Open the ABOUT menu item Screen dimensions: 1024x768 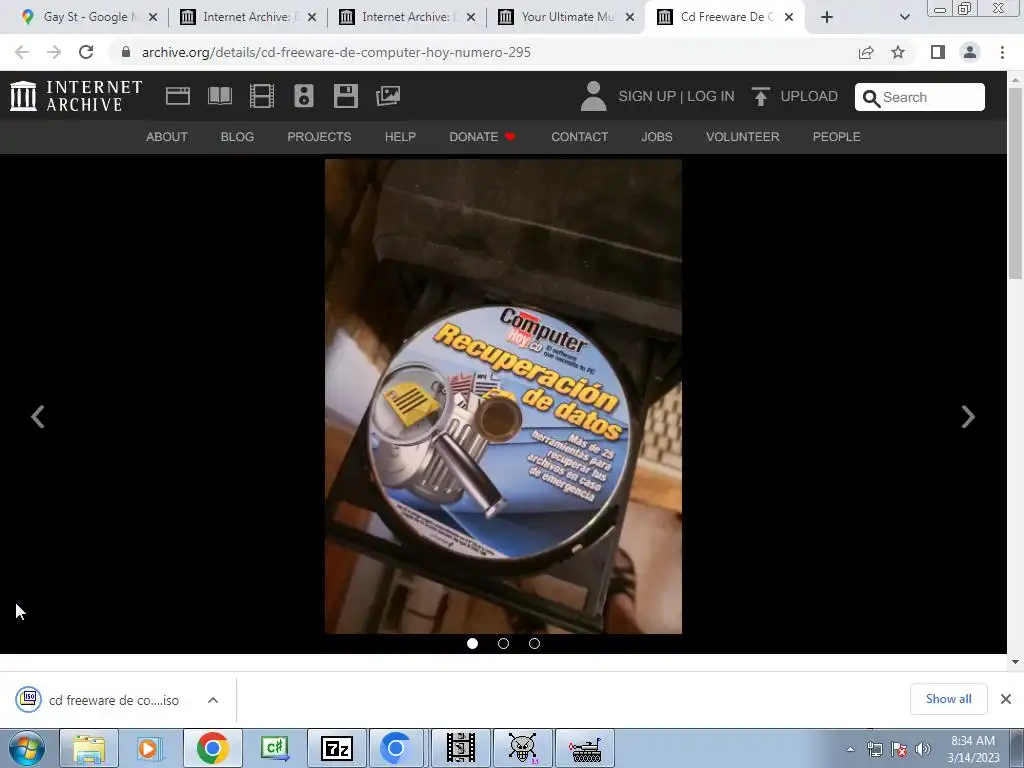click(167, 136)
